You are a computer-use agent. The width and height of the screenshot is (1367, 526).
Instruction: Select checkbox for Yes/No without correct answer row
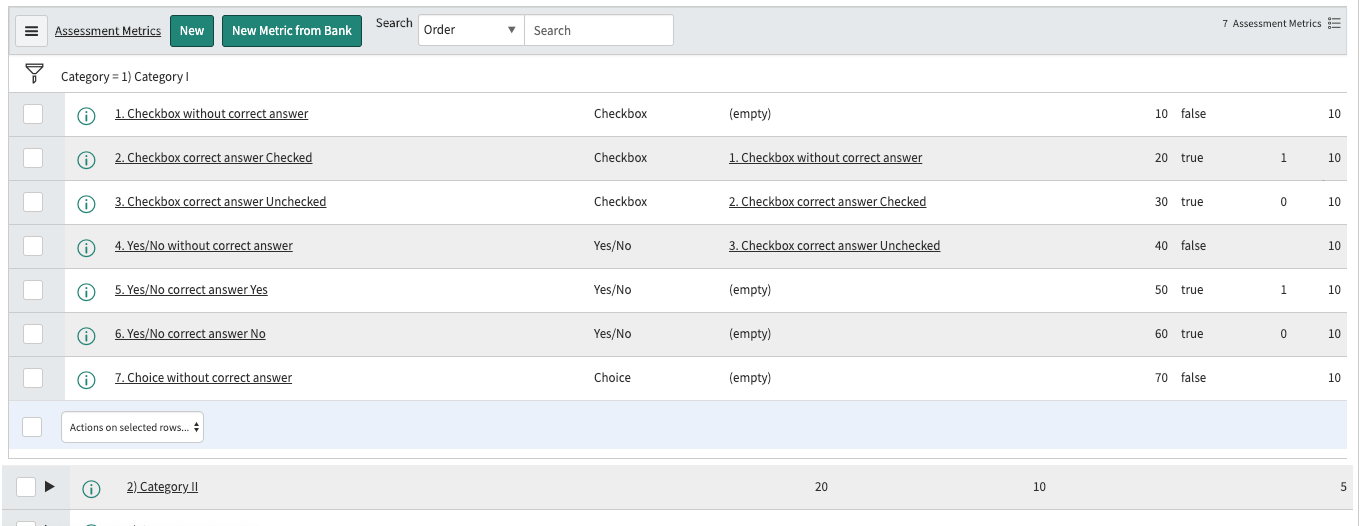(x=33, y=246)
